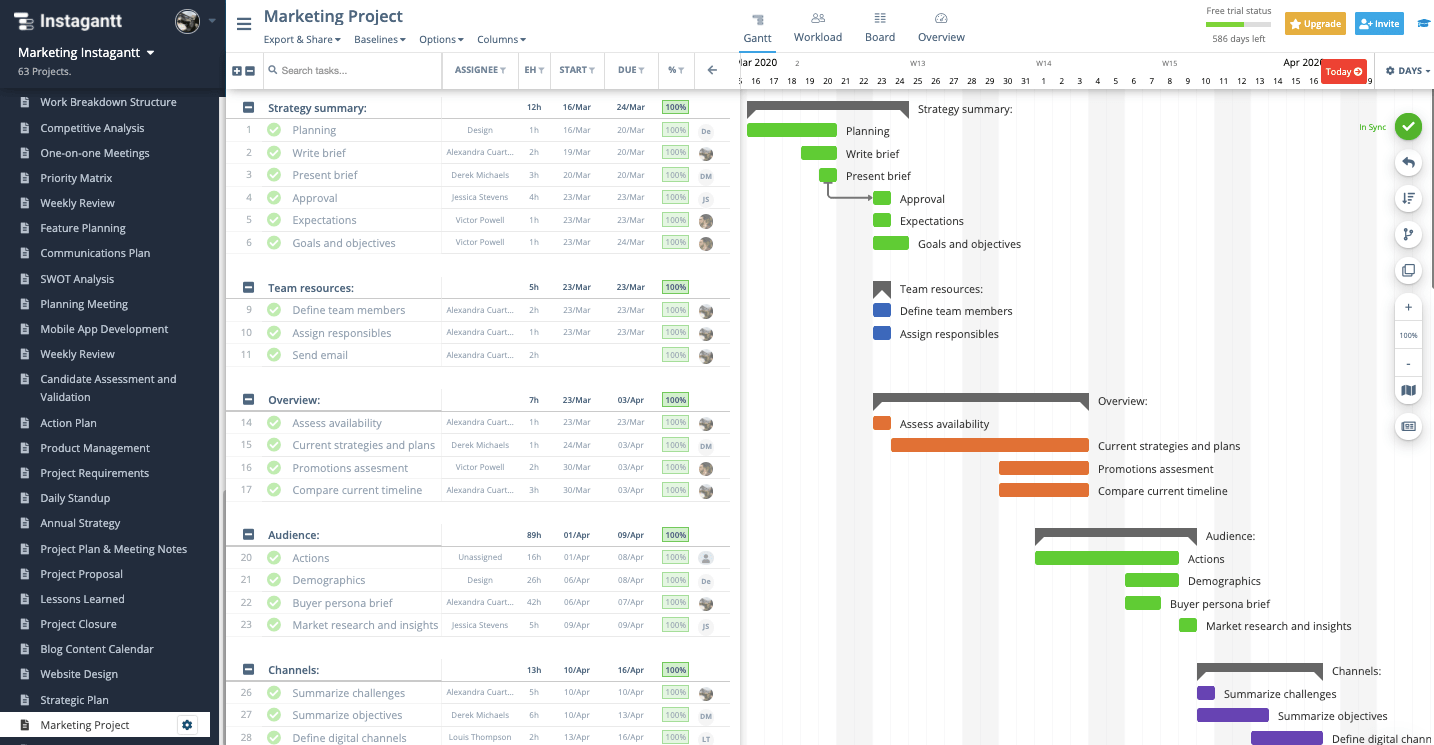
Task: Click the Upgrade button
Action: pos(1314,22)
